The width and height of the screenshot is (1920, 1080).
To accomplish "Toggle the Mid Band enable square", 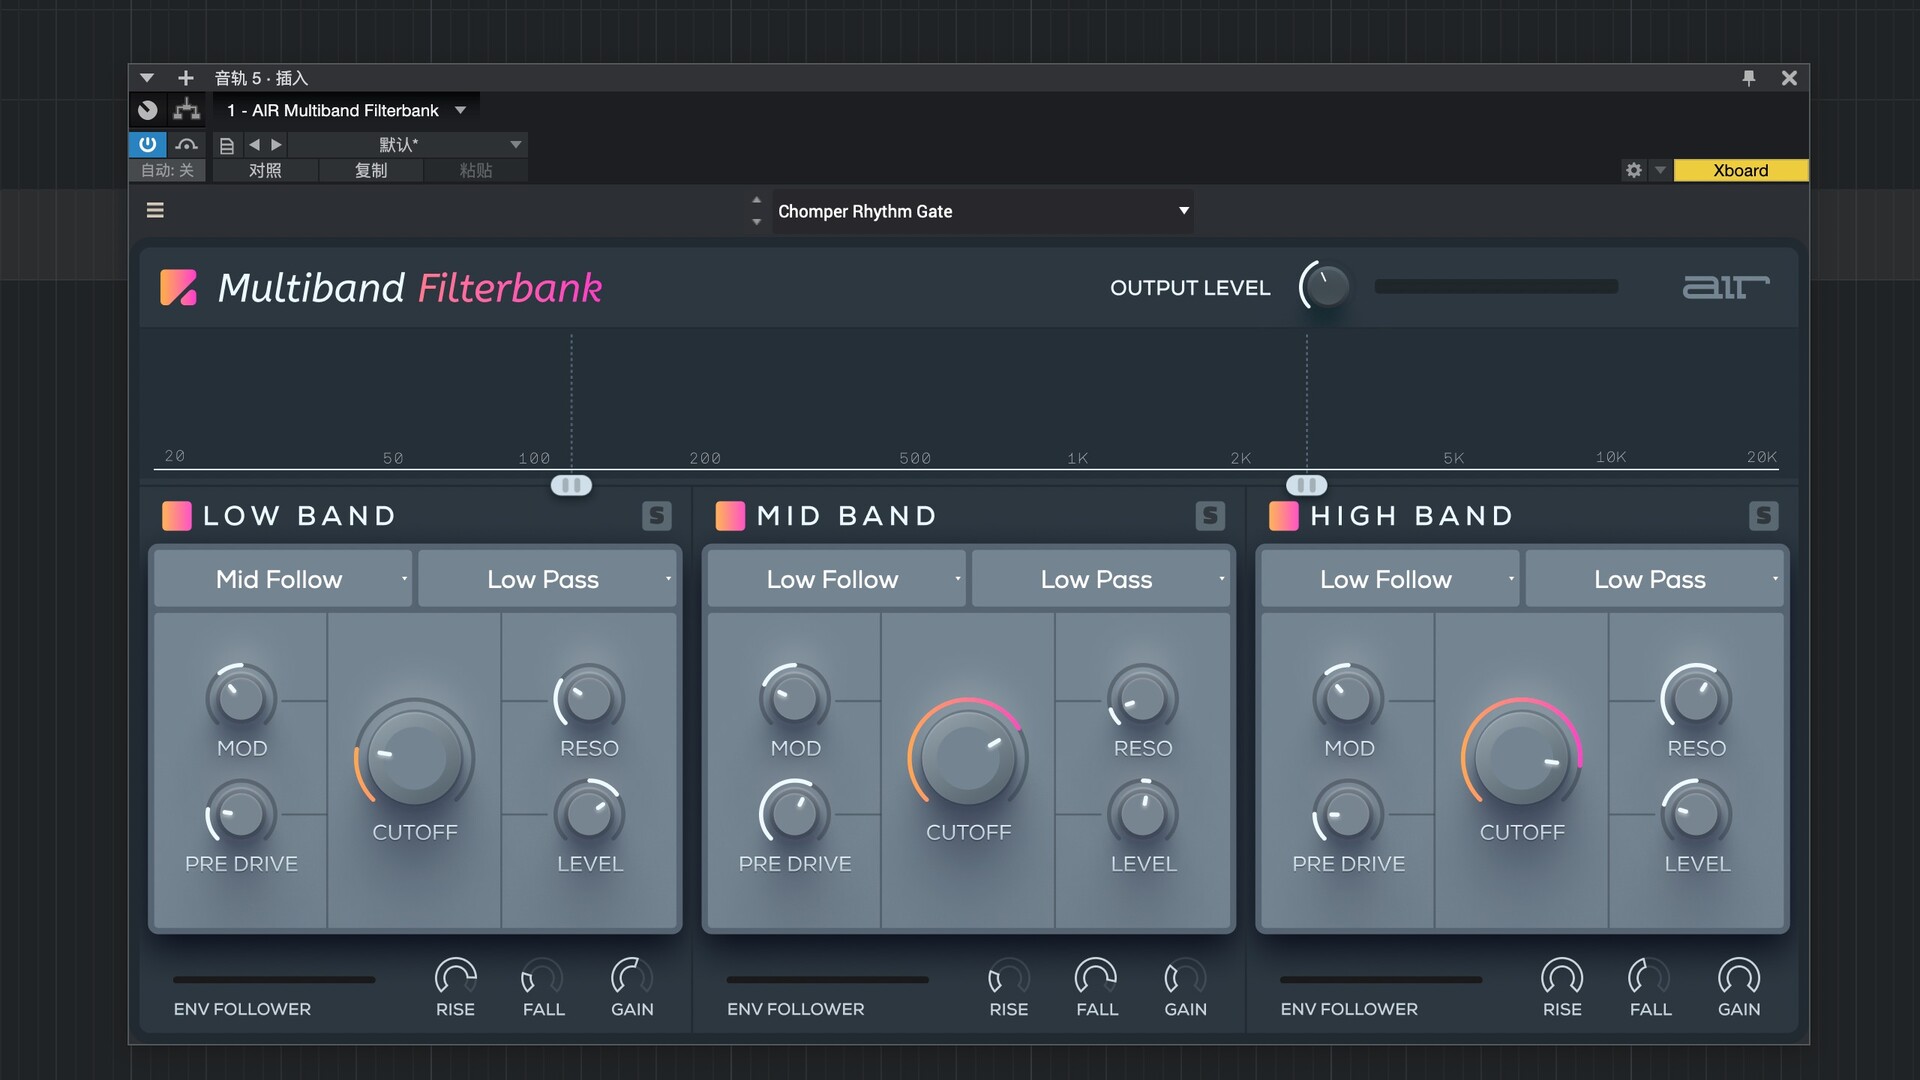I will pos(730,516).
